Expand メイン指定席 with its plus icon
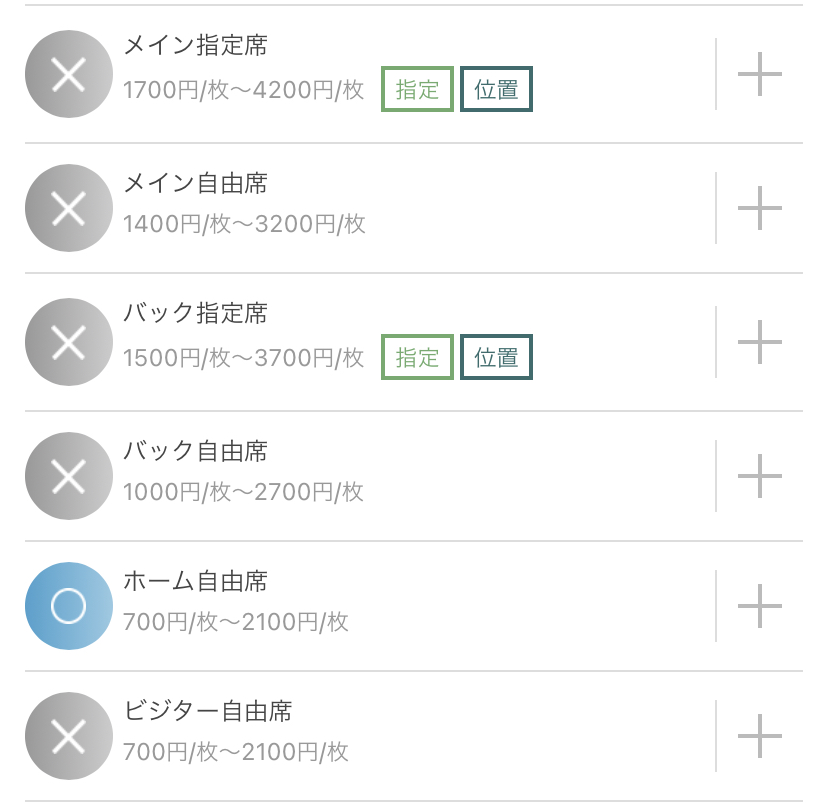 click(759, 74)
